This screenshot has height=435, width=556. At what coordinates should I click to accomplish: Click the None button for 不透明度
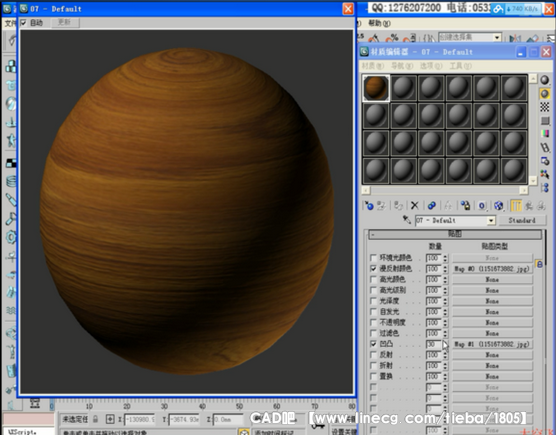(492, 323)
